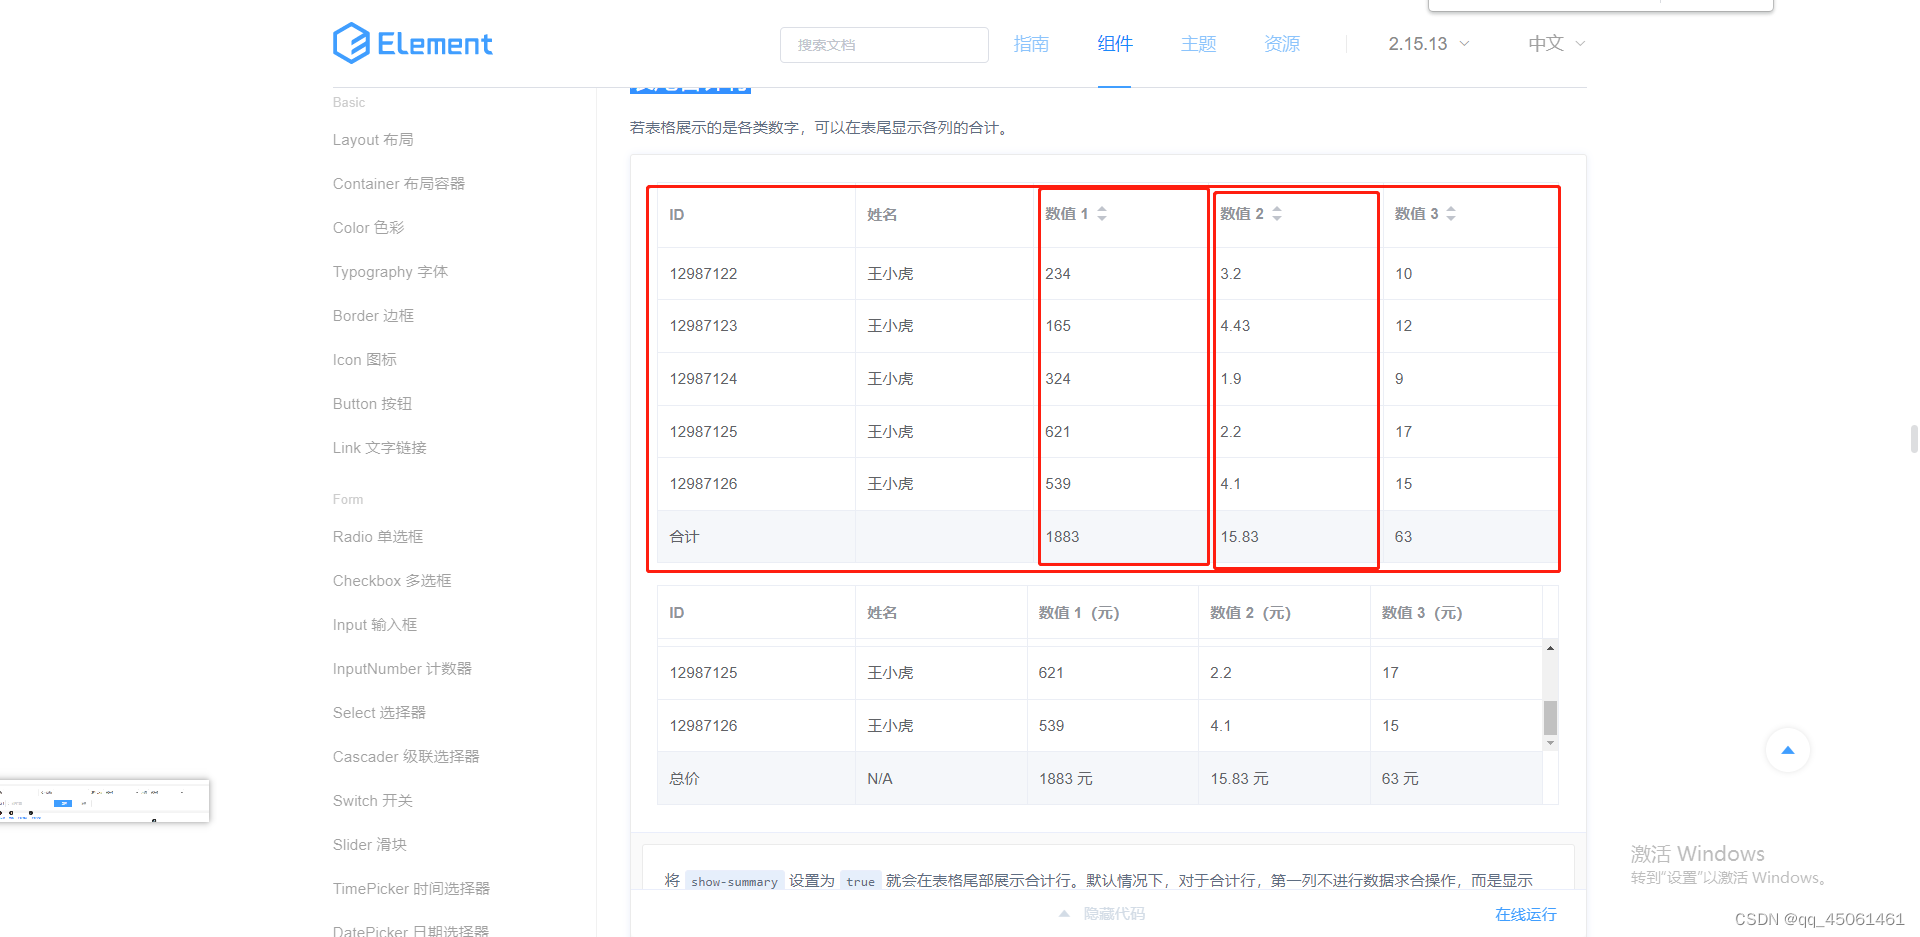This screenshot has width=1920, height=937.
Task: Open the 主题 nav tab
Action: tap(1198, 44)
